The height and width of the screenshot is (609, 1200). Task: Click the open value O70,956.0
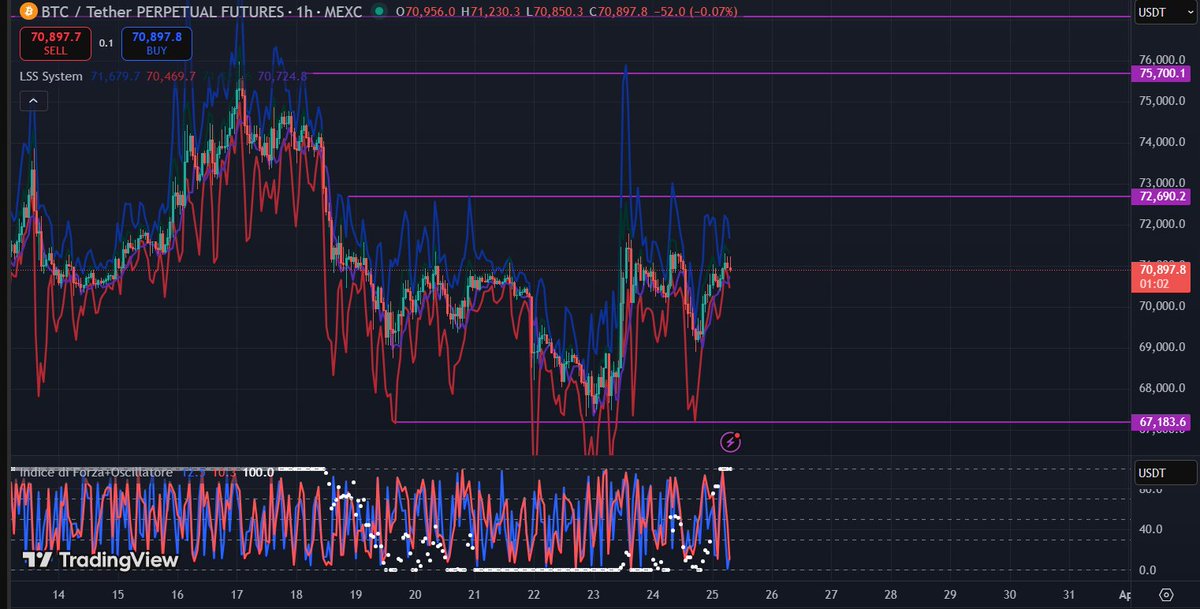point(426,11)
